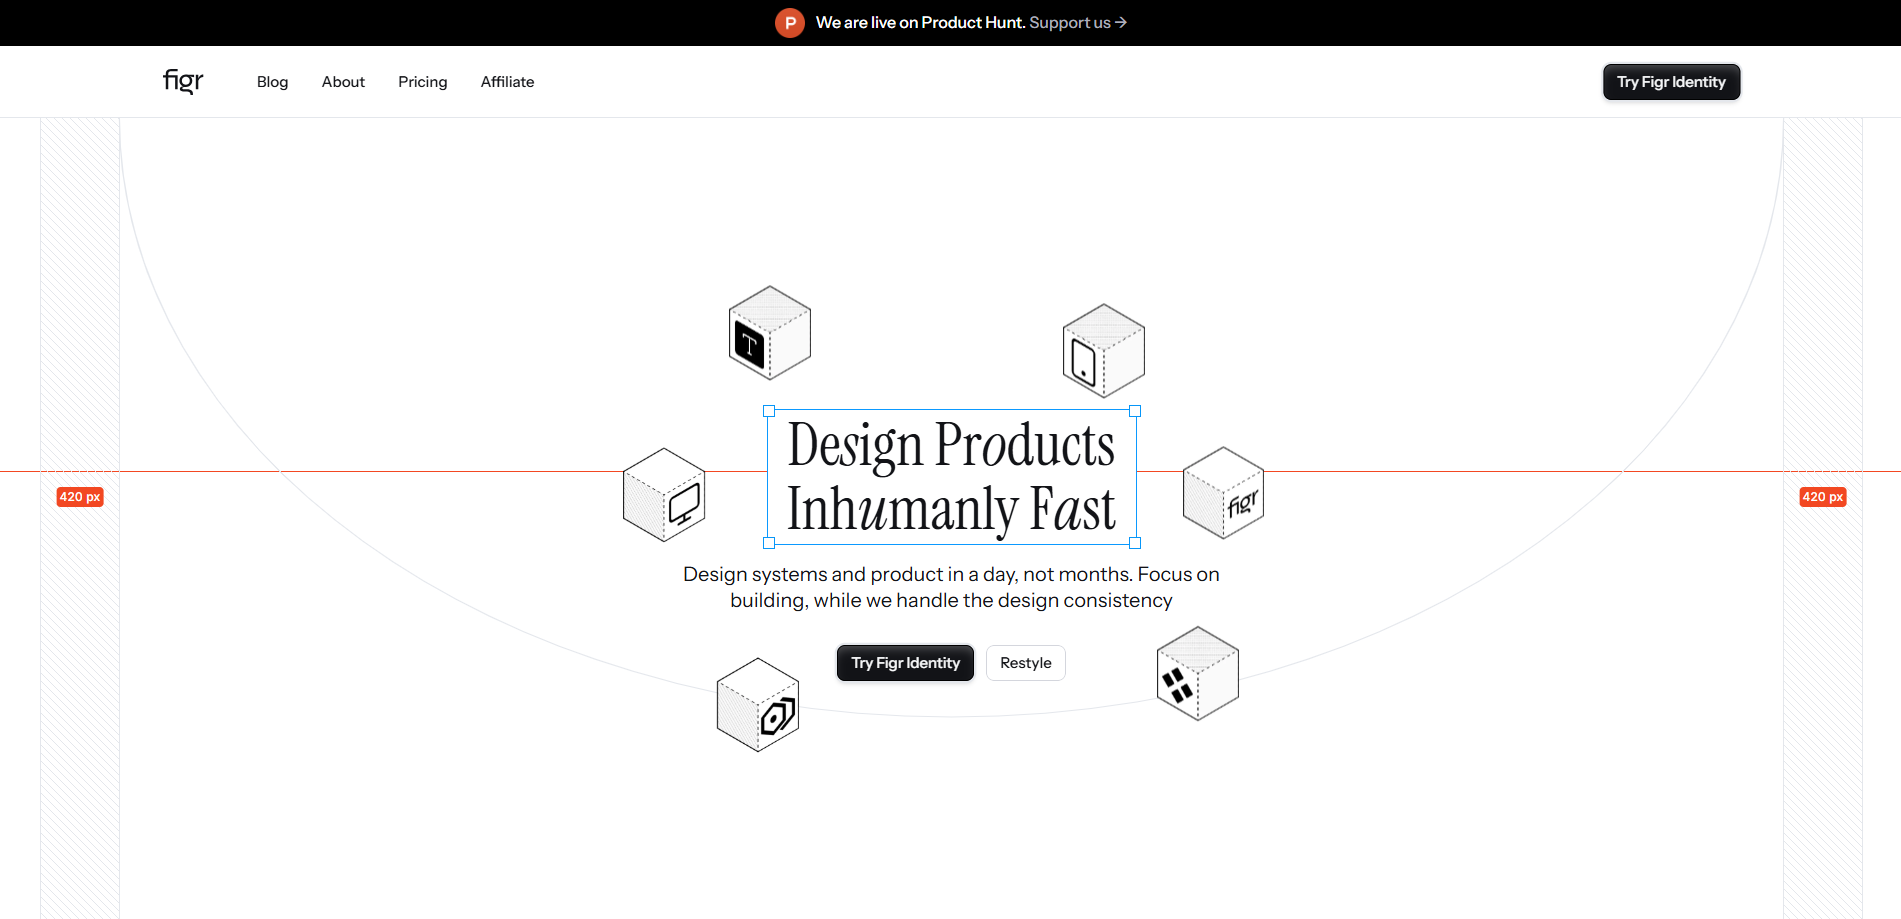Click the figr-branded cube icon
The width and height of the screenshot is (1901, 919).
tap(1222, 493)
